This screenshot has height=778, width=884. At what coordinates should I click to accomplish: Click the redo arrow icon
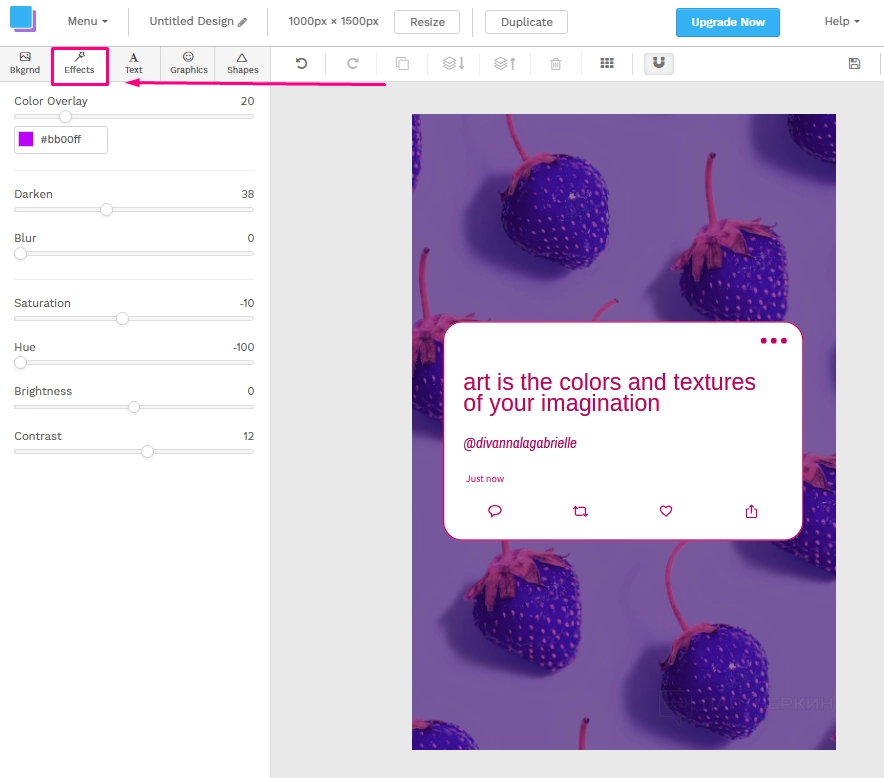[352, 64]
